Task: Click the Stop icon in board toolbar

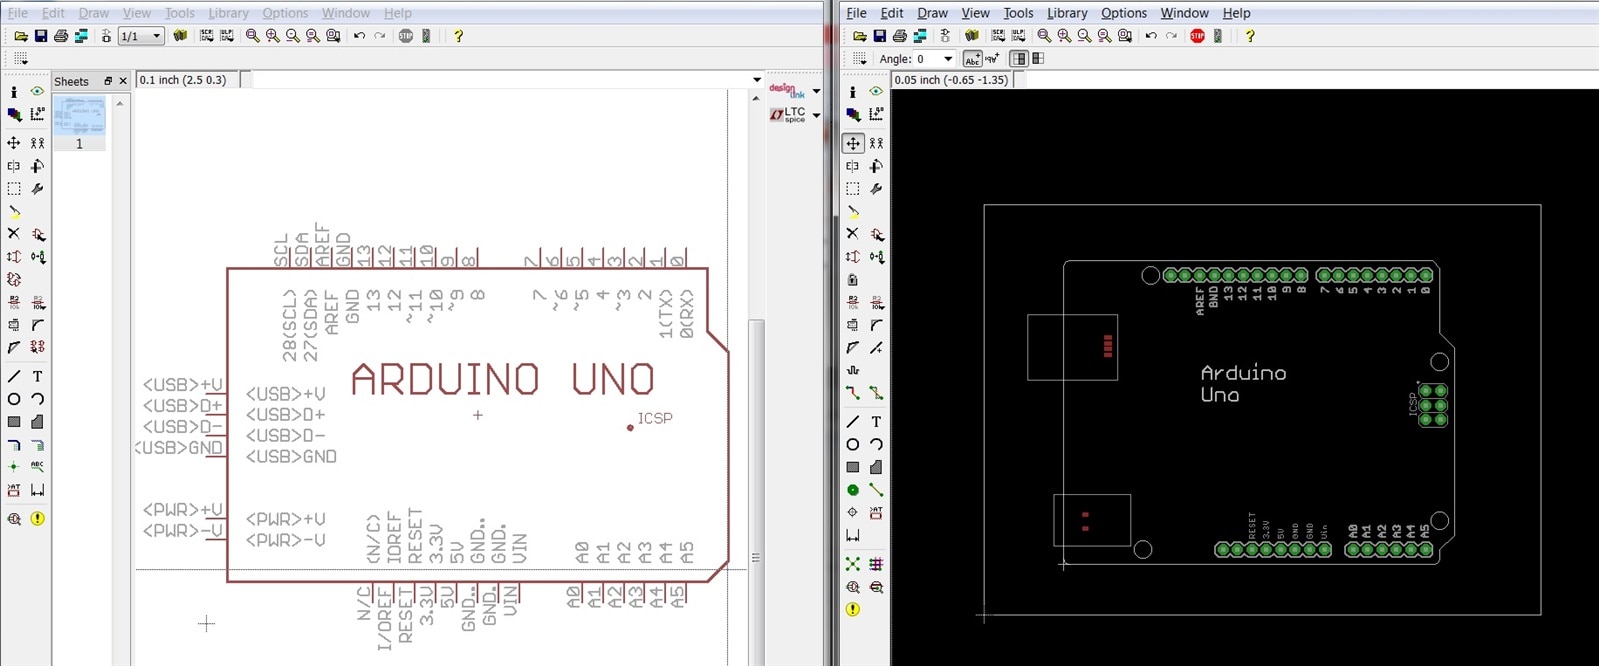Action: [x=1197, y=36]
